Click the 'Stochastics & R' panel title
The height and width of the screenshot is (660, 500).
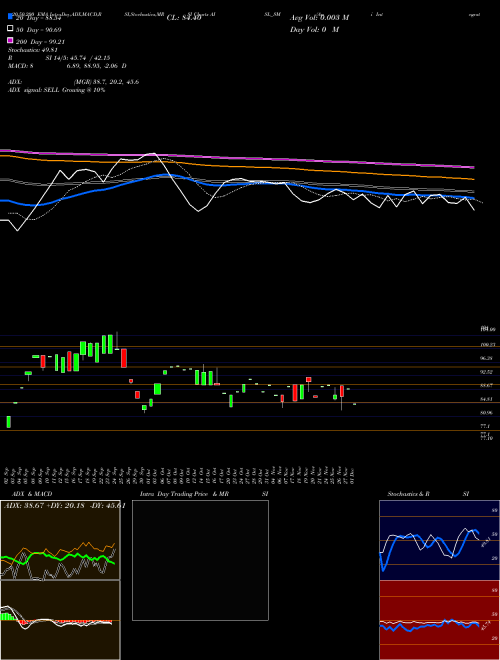pos(408,494)
